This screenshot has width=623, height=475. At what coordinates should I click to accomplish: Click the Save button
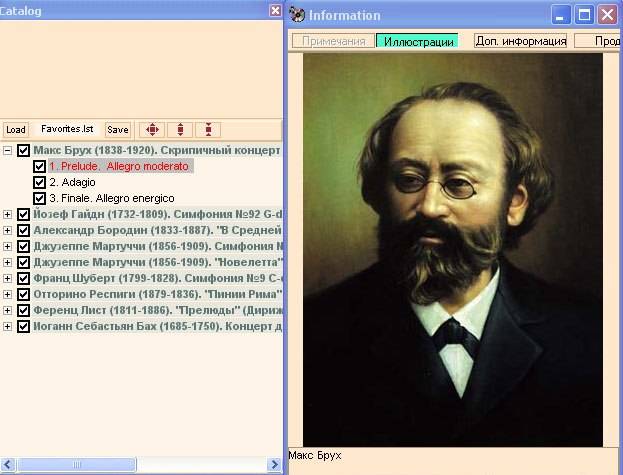click(x=118, y=129)
